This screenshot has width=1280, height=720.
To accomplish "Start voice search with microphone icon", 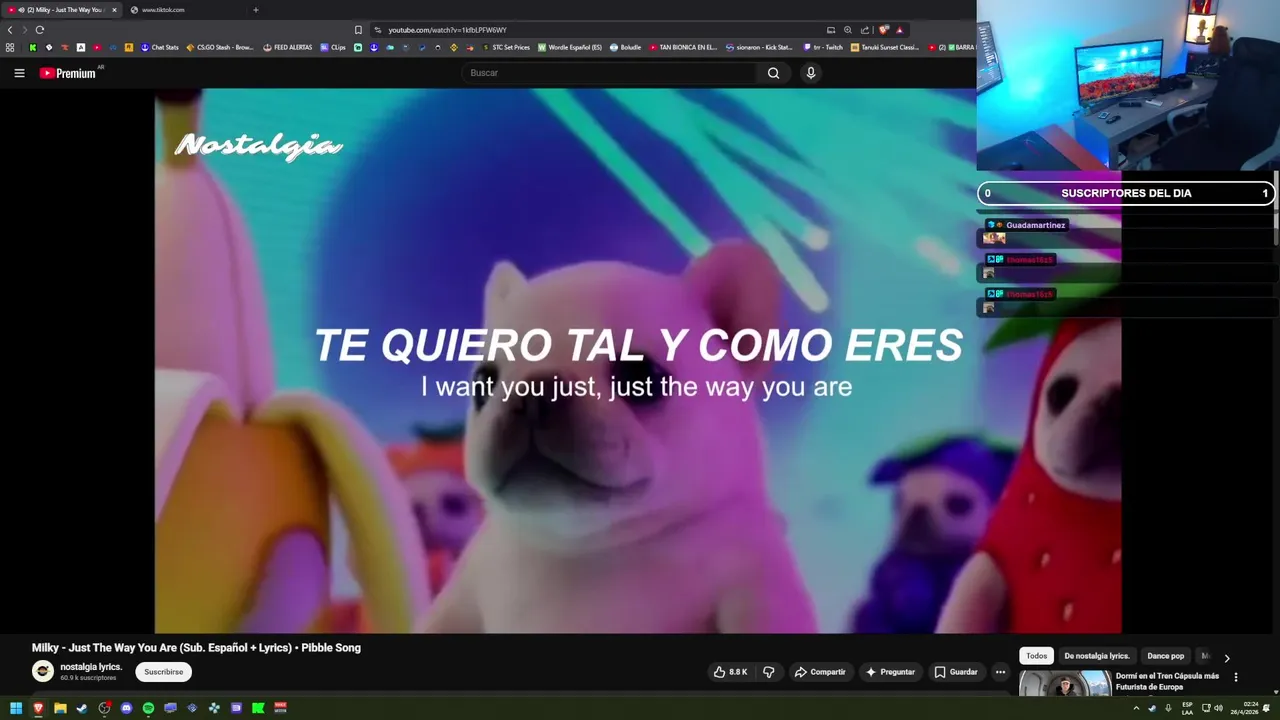I will (x=811, y=73).
